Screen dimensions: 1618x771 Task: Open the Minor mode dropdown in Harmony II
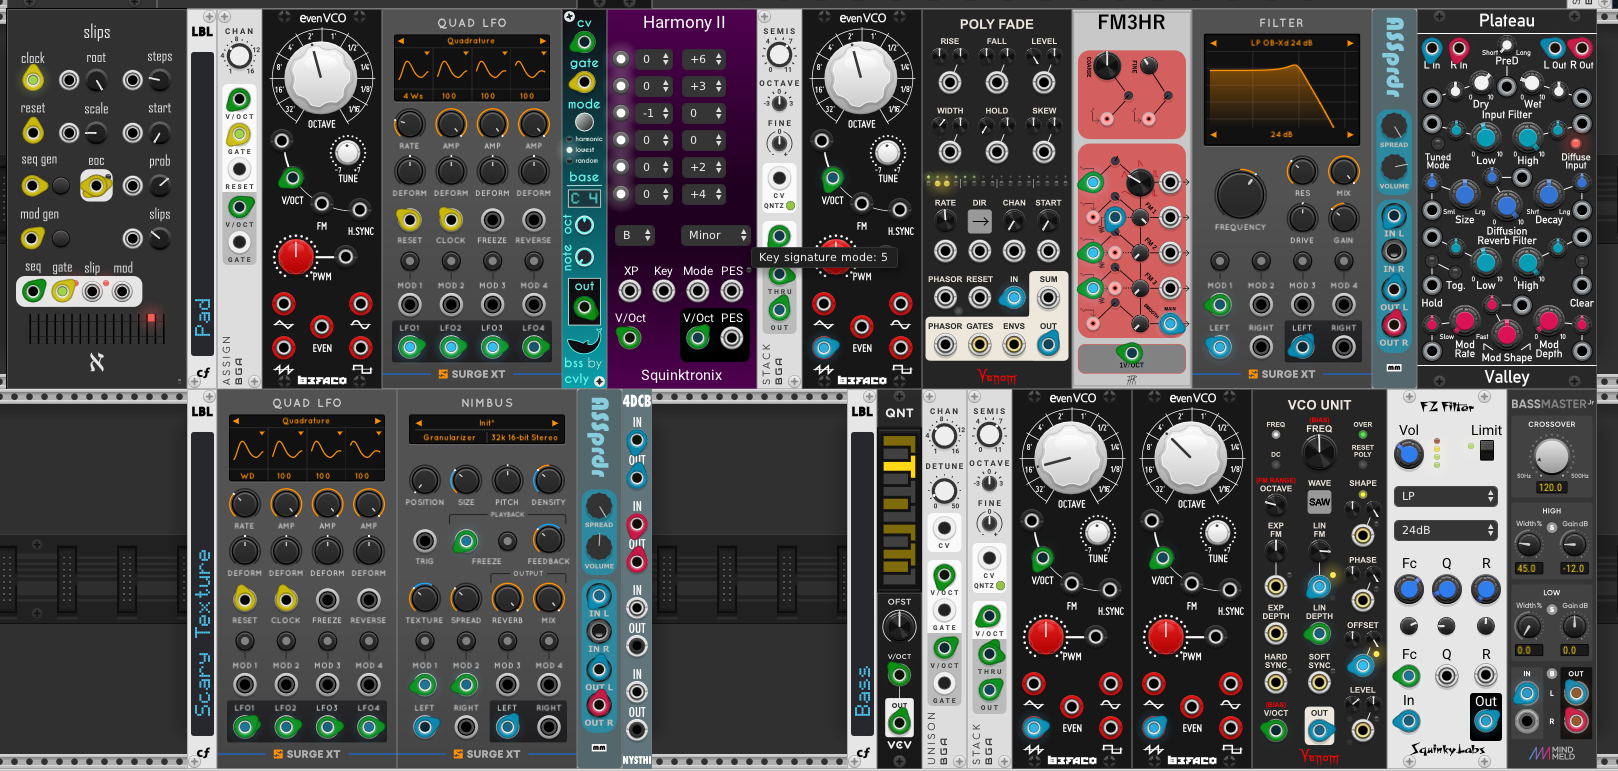click(x=716, y=235)
